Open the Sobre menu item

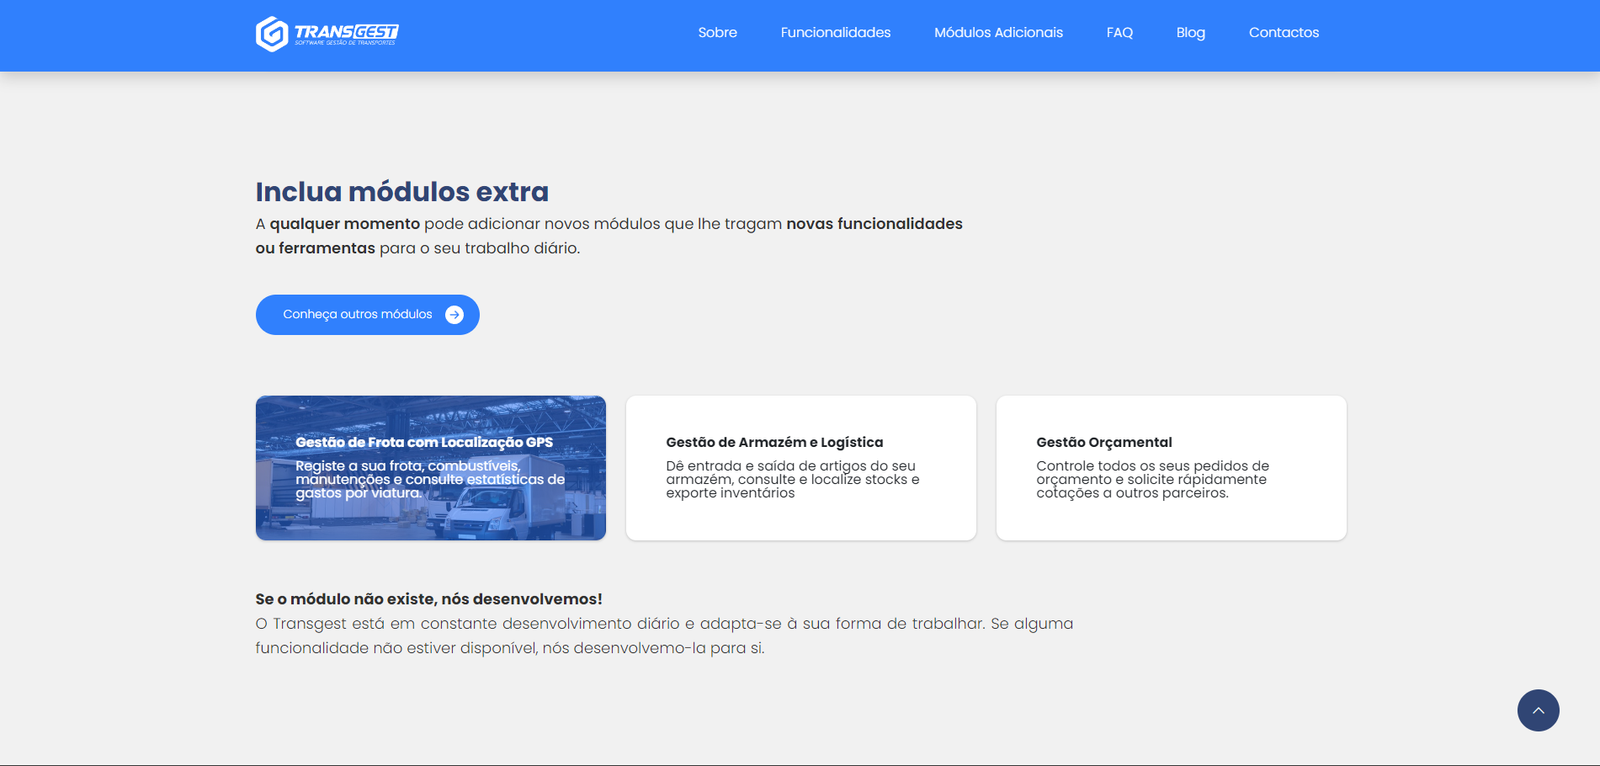[x=717, y=33]
